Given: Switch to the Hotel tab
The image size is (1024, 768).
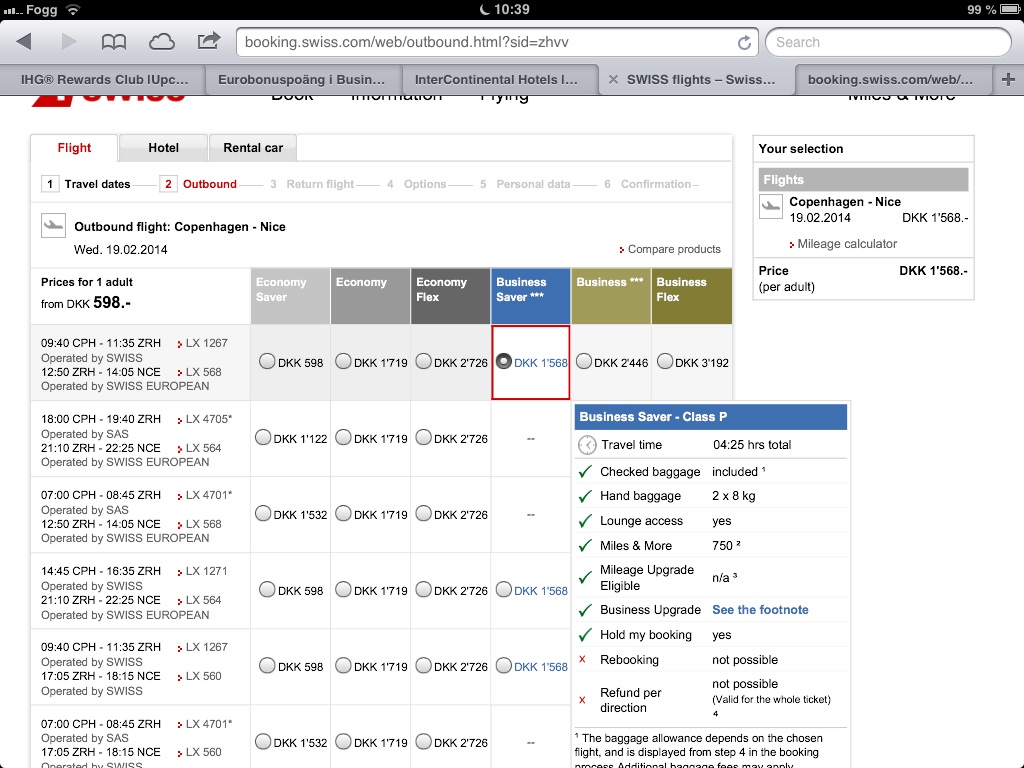Looking at the screenshot, I should (x=163, y=148).
